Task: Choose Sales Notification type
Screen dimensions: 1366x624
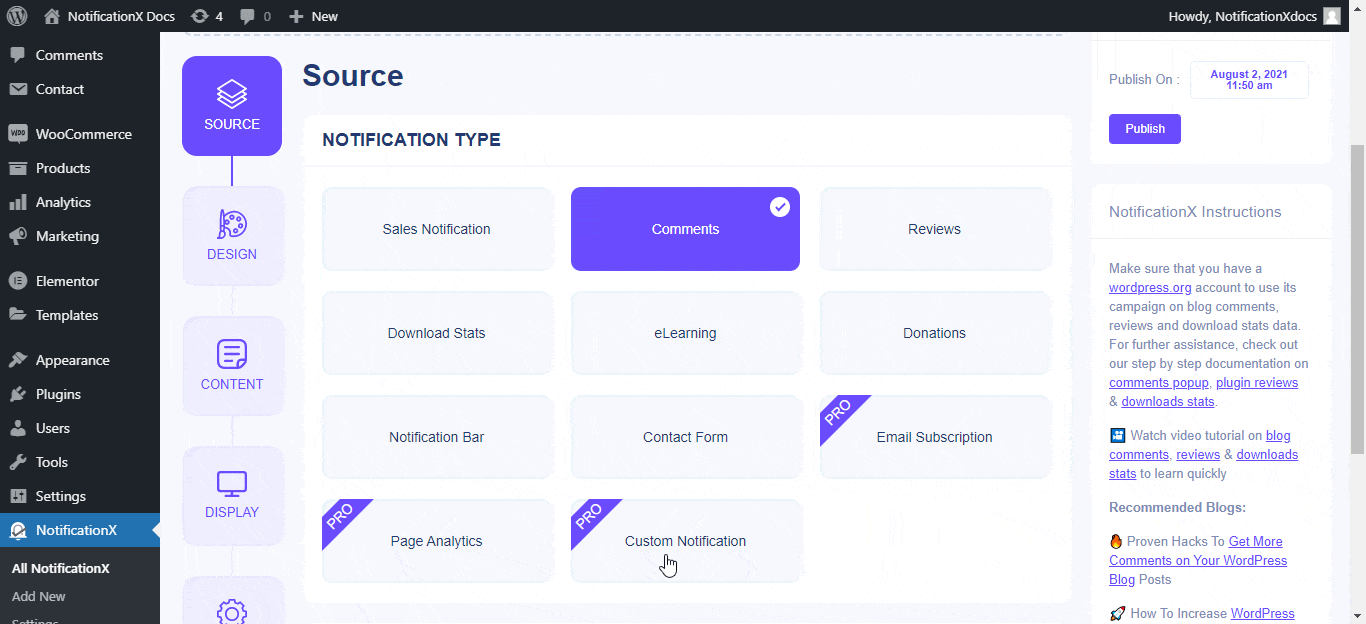Action: 437,229
